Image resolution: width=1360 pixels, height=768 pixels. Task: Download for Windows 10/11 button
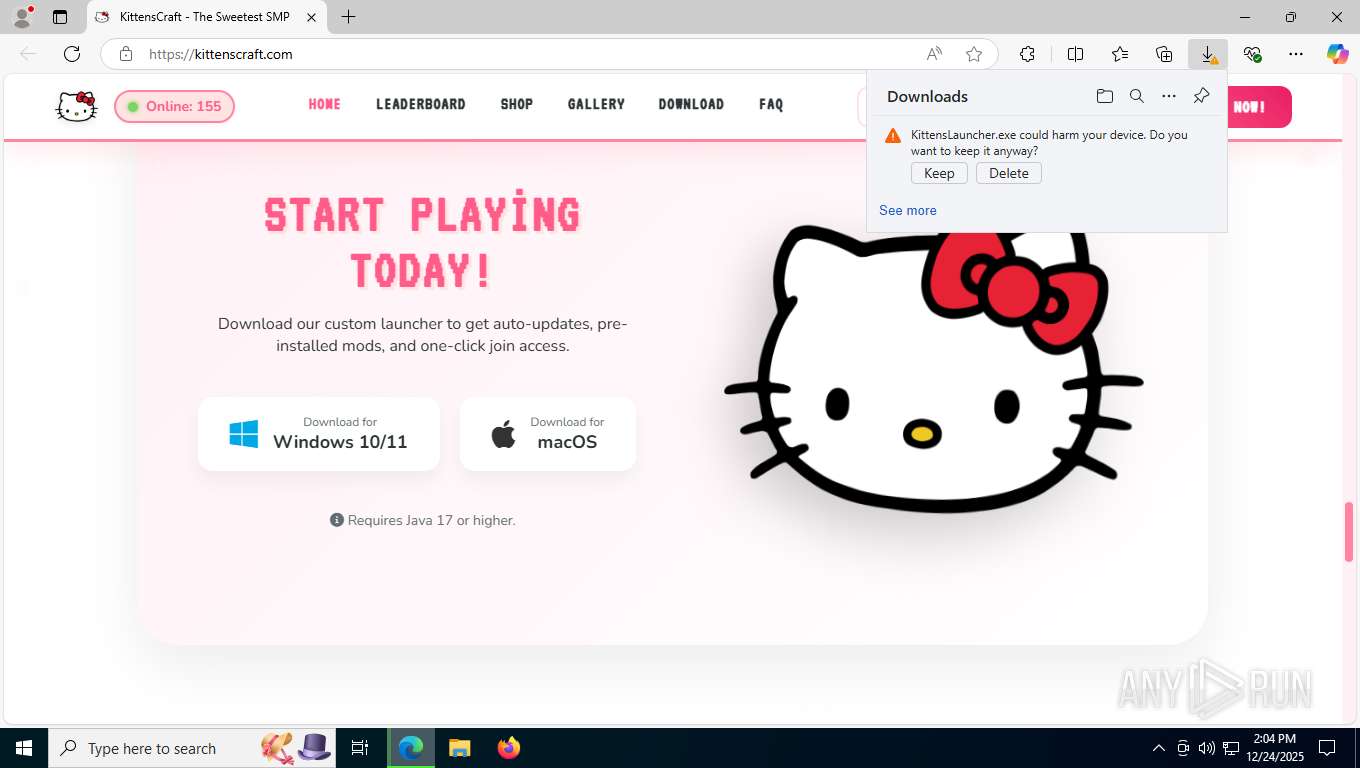tap(319, 434)
